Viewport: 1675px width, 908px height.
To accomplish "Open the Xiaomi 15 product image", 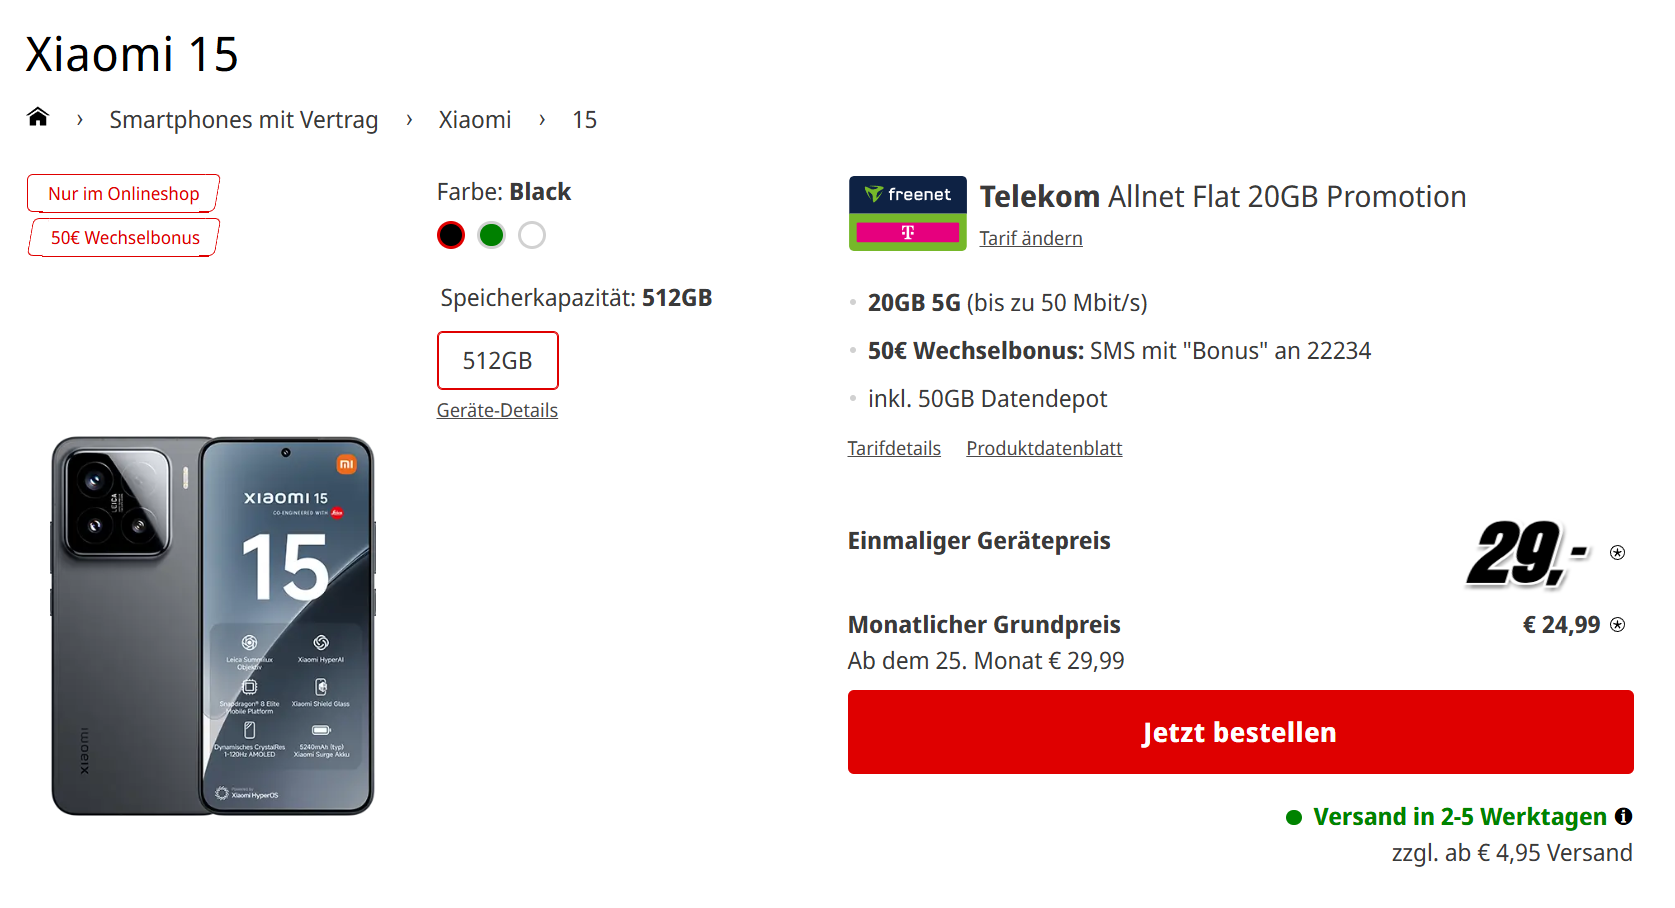I will (x=213, y=626).
